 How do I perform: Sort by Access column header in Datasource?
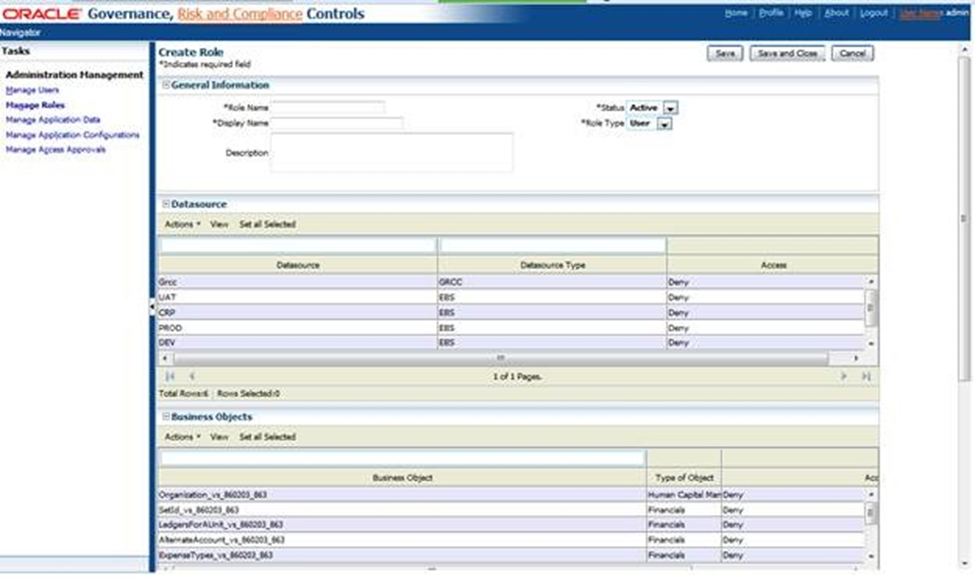pos(773,266)
